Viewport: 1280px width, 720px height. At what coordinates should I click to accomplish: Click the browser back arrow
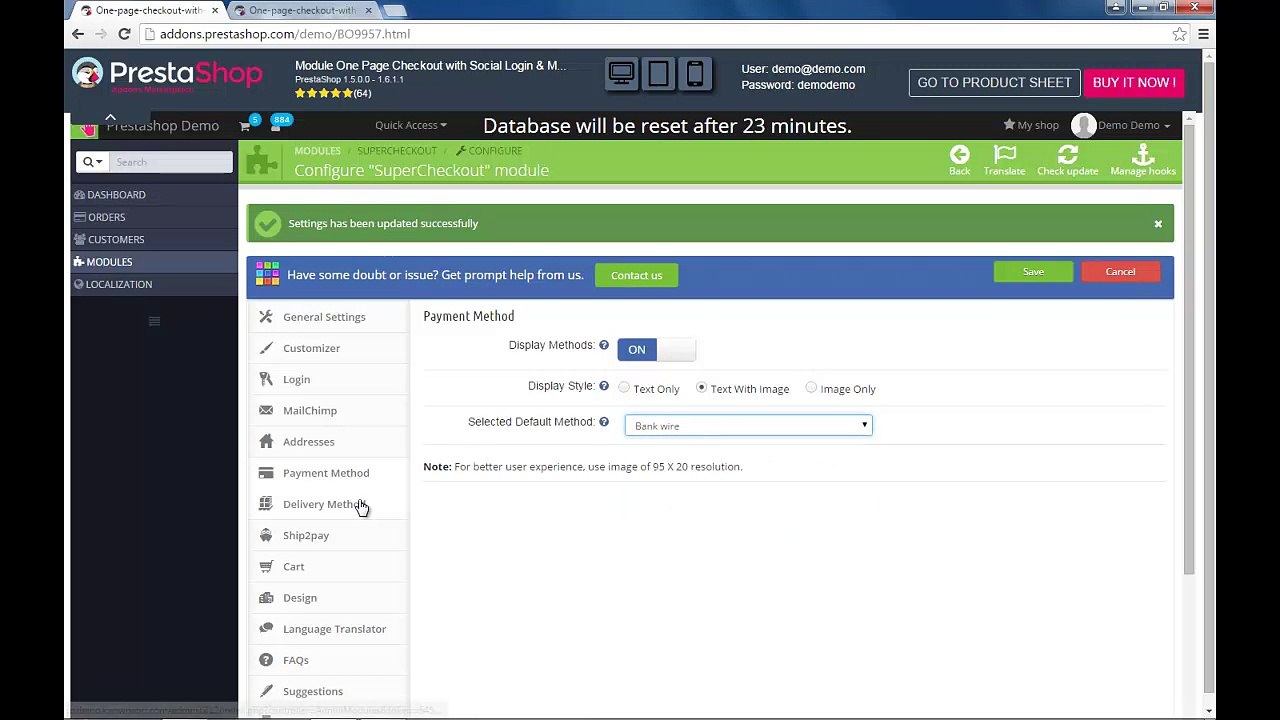click(78, 34)
